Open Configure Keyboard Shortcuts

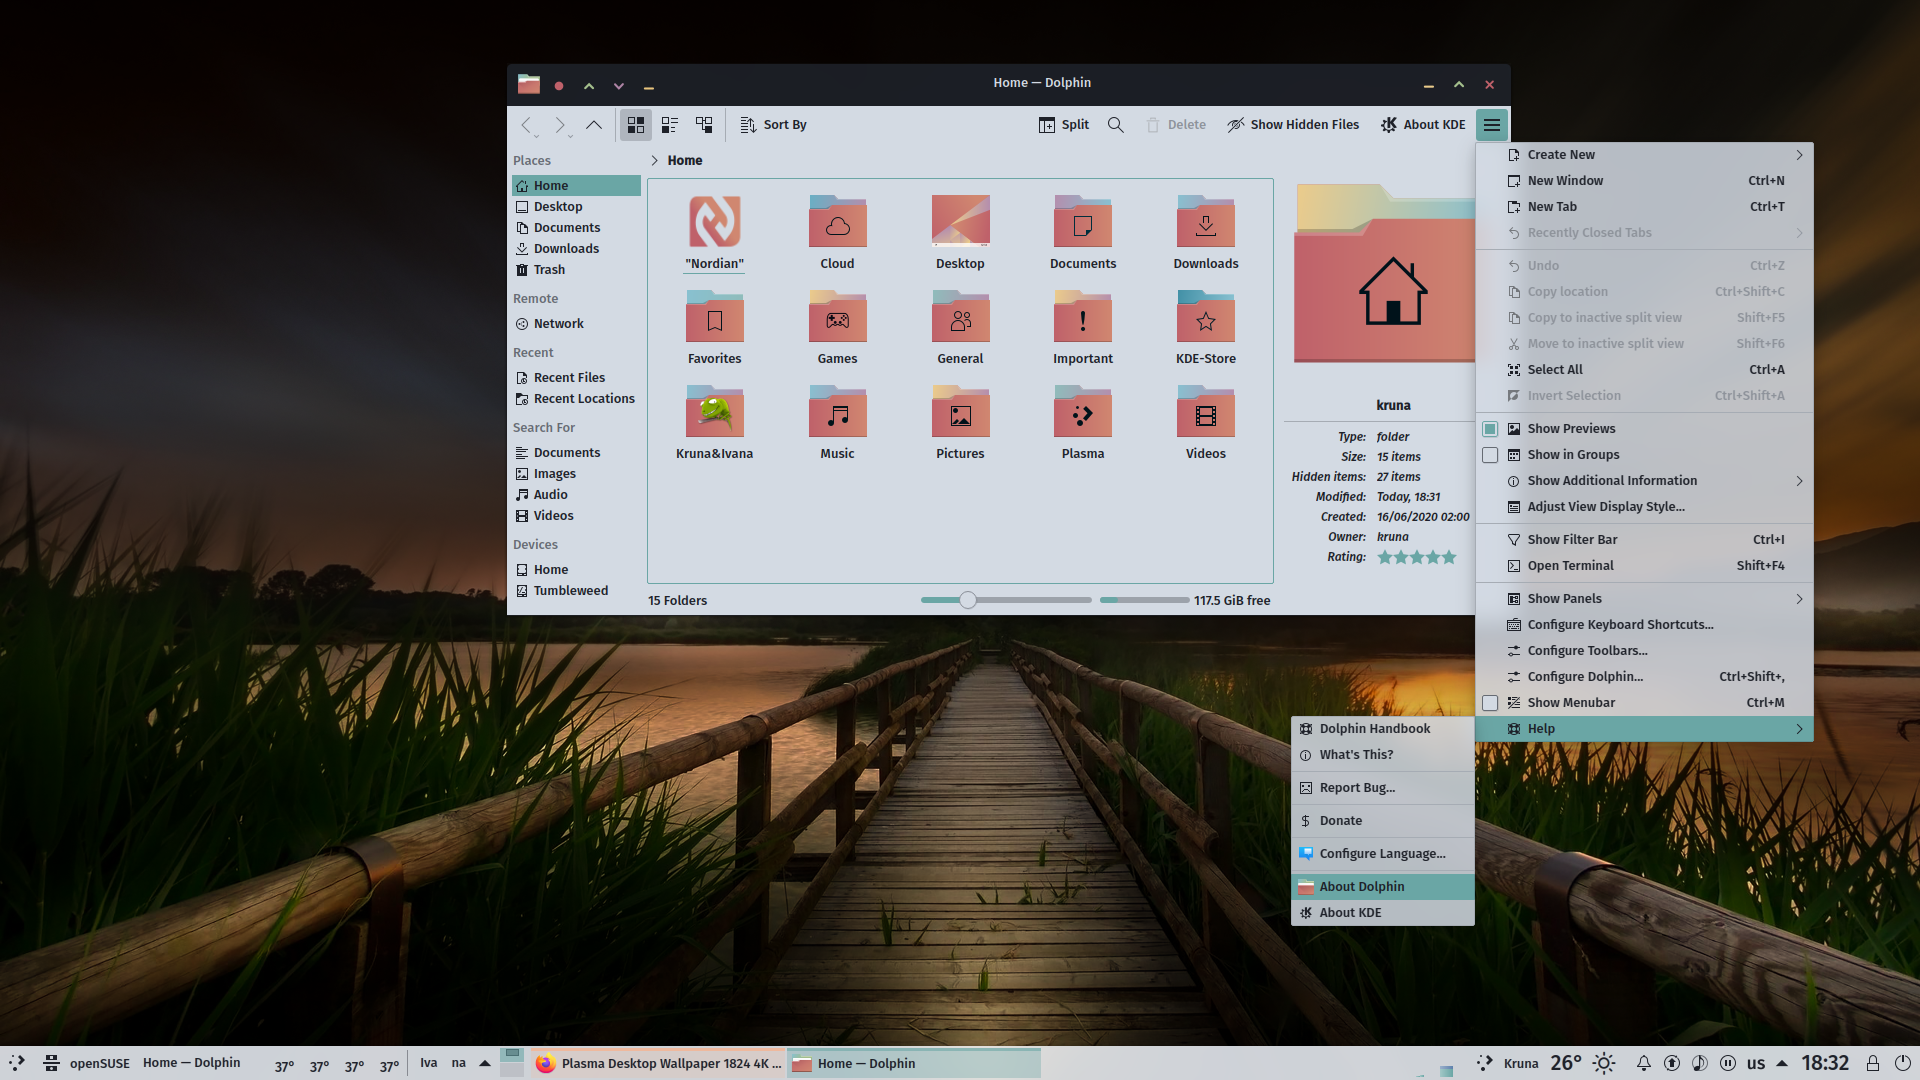click(1645, 625)
